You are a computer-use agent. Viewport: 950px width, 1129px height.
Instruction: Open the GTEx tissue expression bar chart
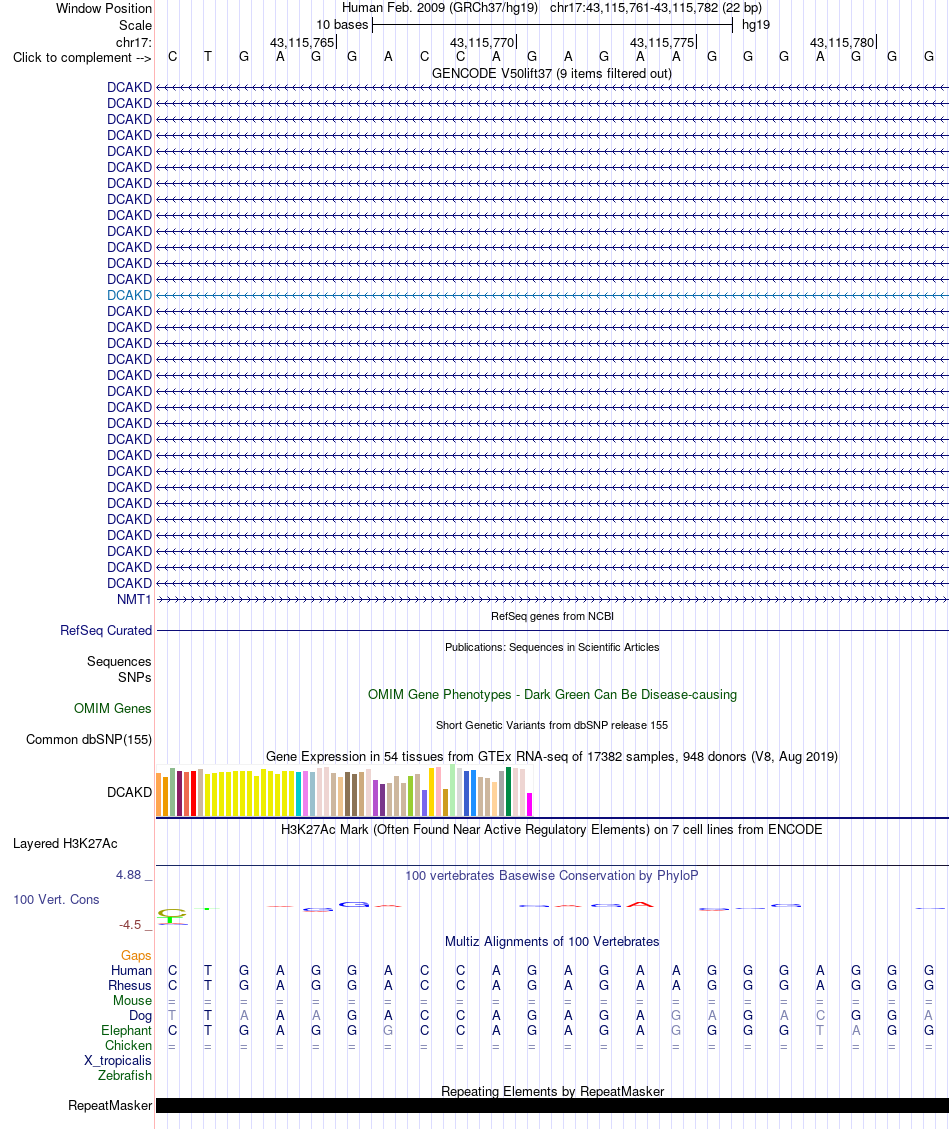point(344,791)
